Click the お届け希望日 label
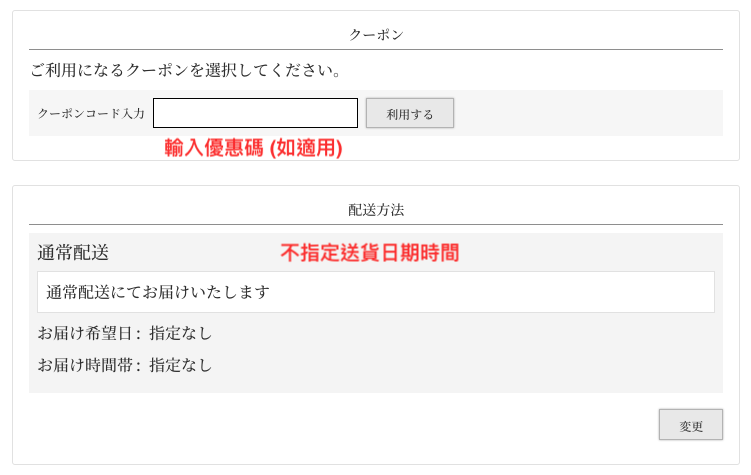751x475 pixels. (88, 333)
